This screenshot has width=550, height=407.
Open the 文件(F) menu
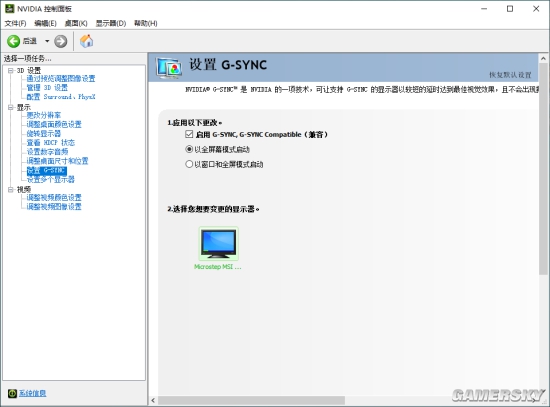pos(15,23)
